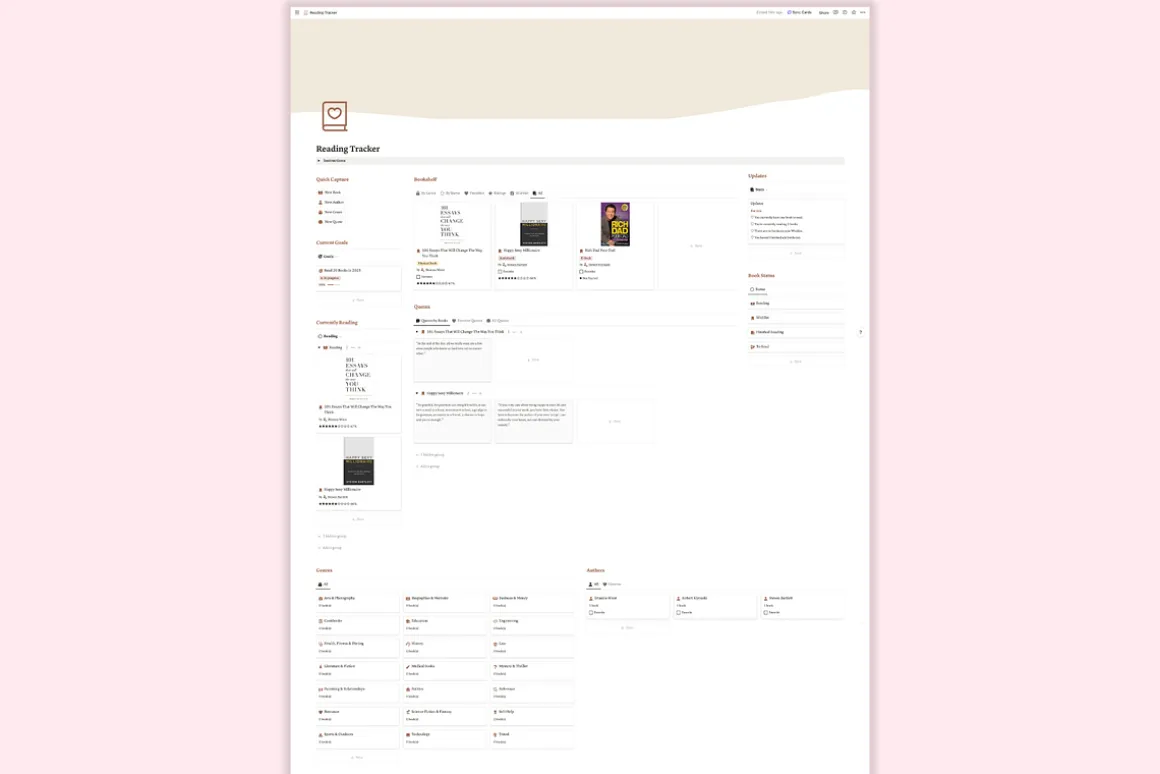
Task: Open the Wishlist book status row
Action: 795,317
